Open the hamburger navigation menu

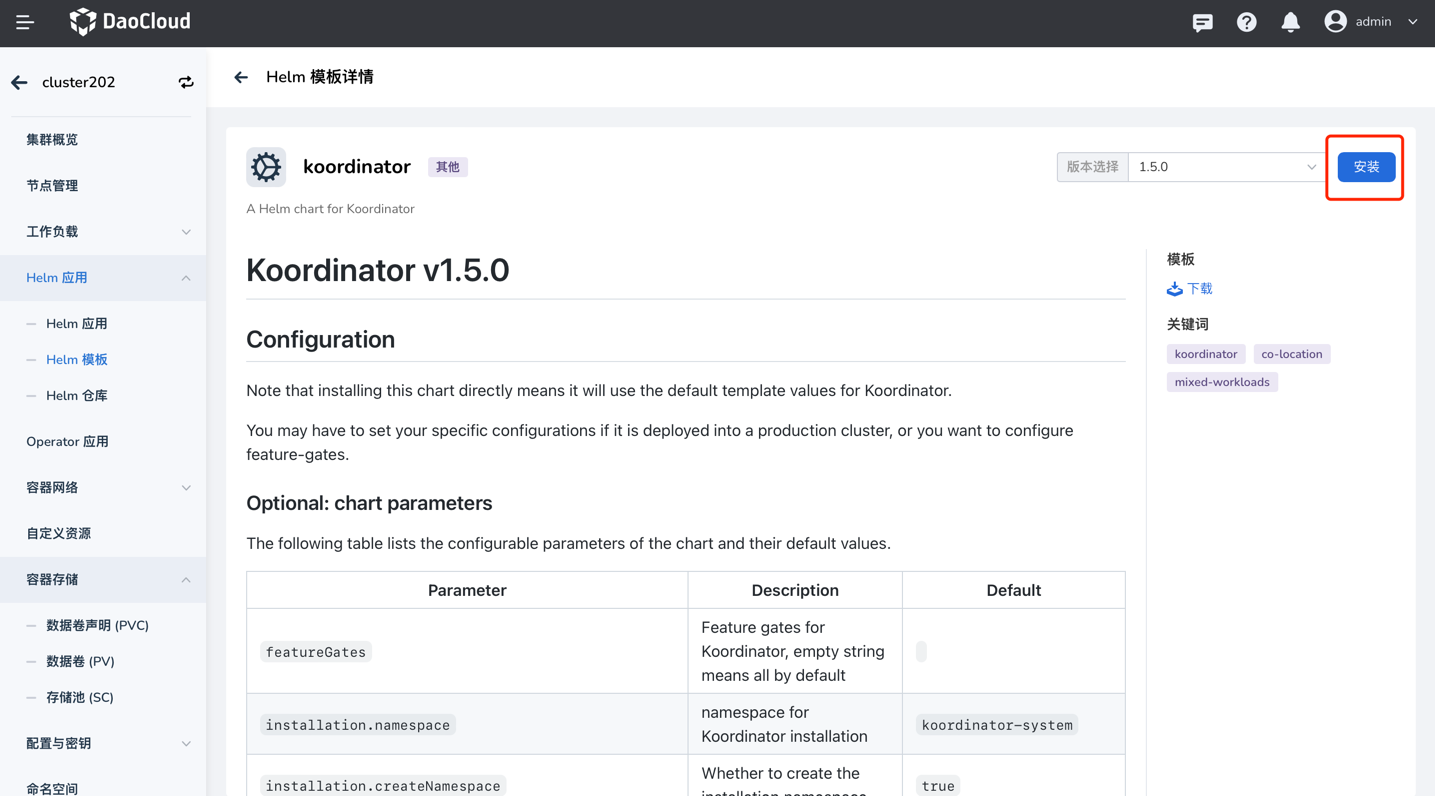pos(25,22)
